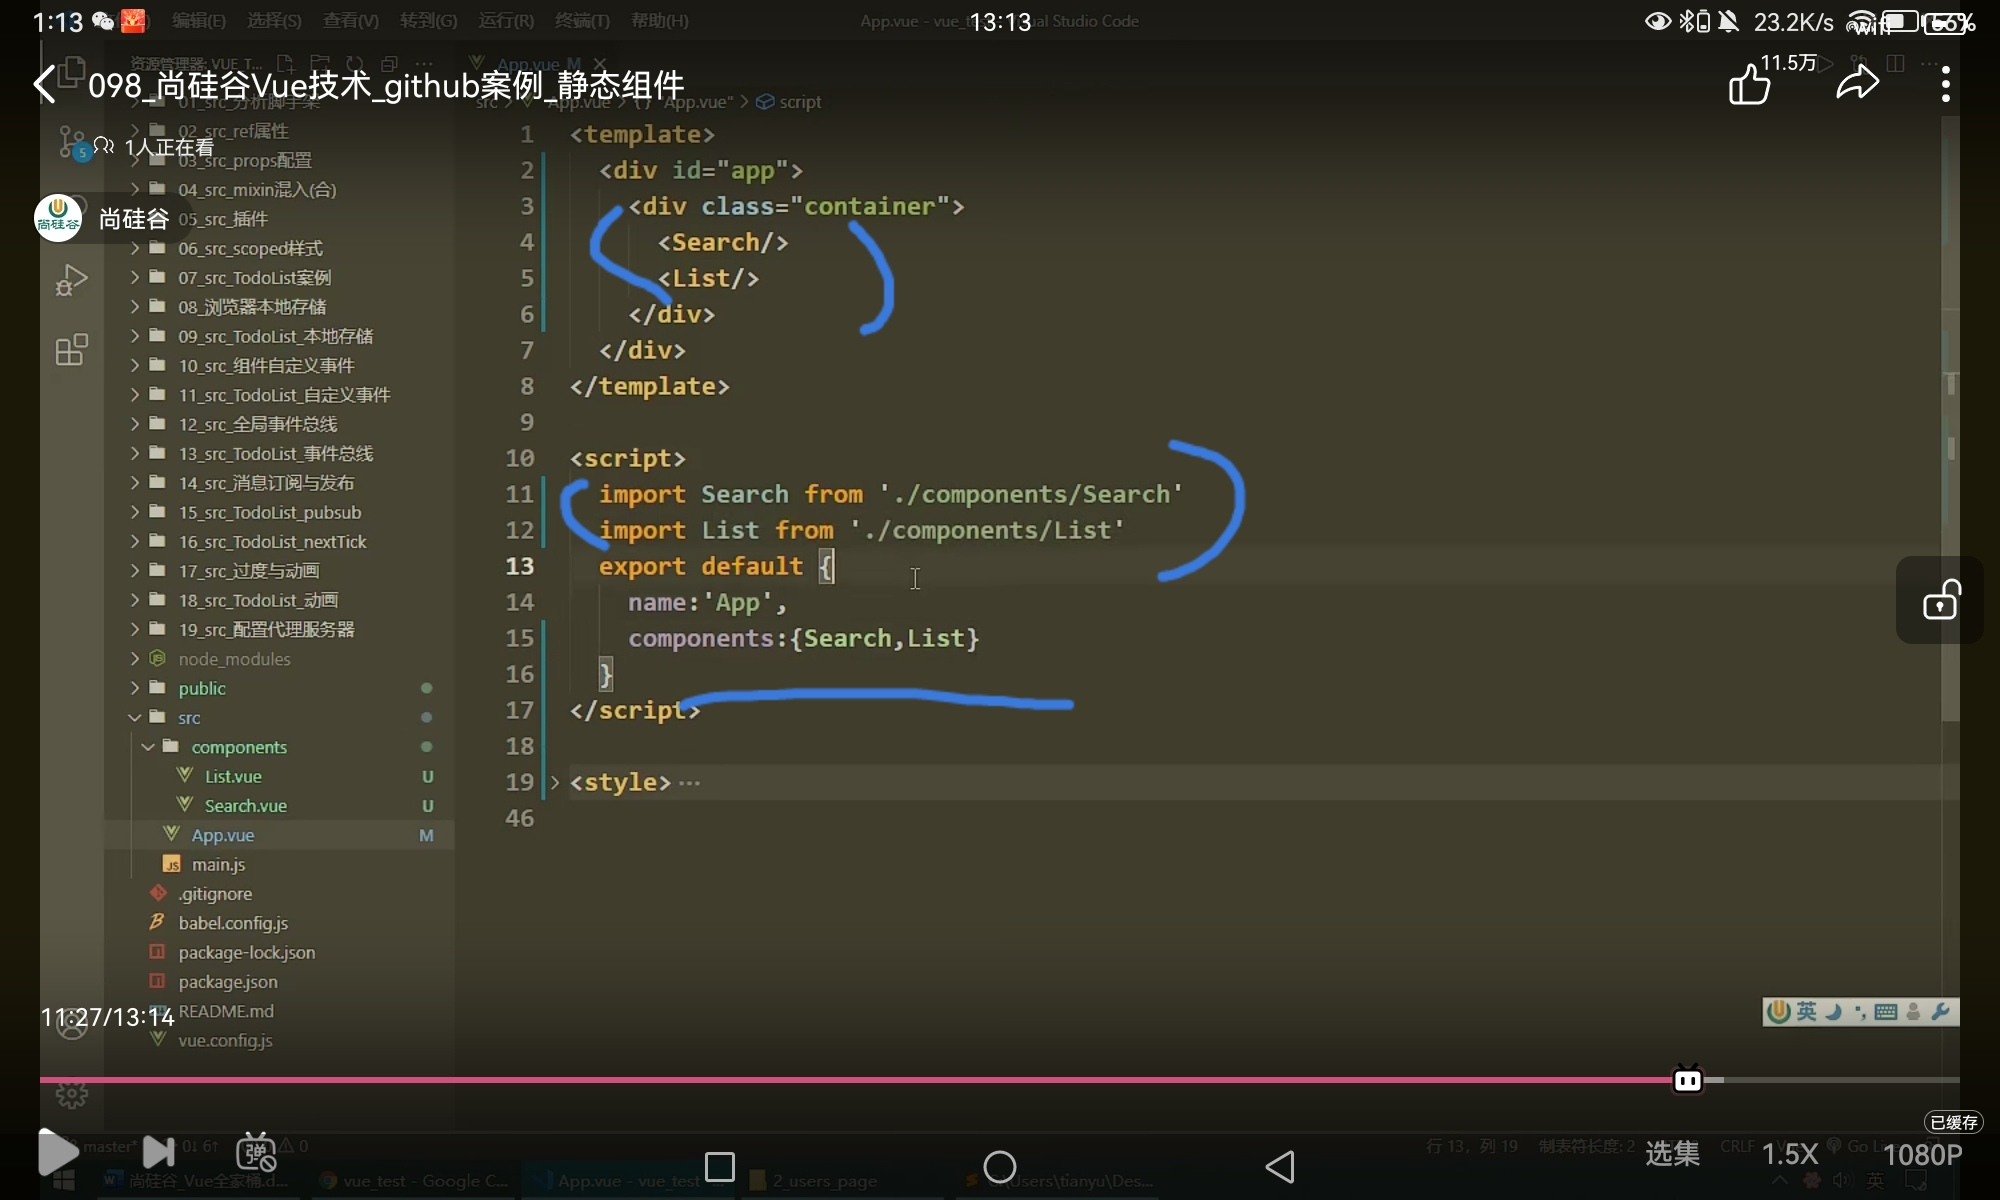
Task: Toggle the danmaku bullet comments icon
Action: pyautogui.click(x=256, y=1152)
